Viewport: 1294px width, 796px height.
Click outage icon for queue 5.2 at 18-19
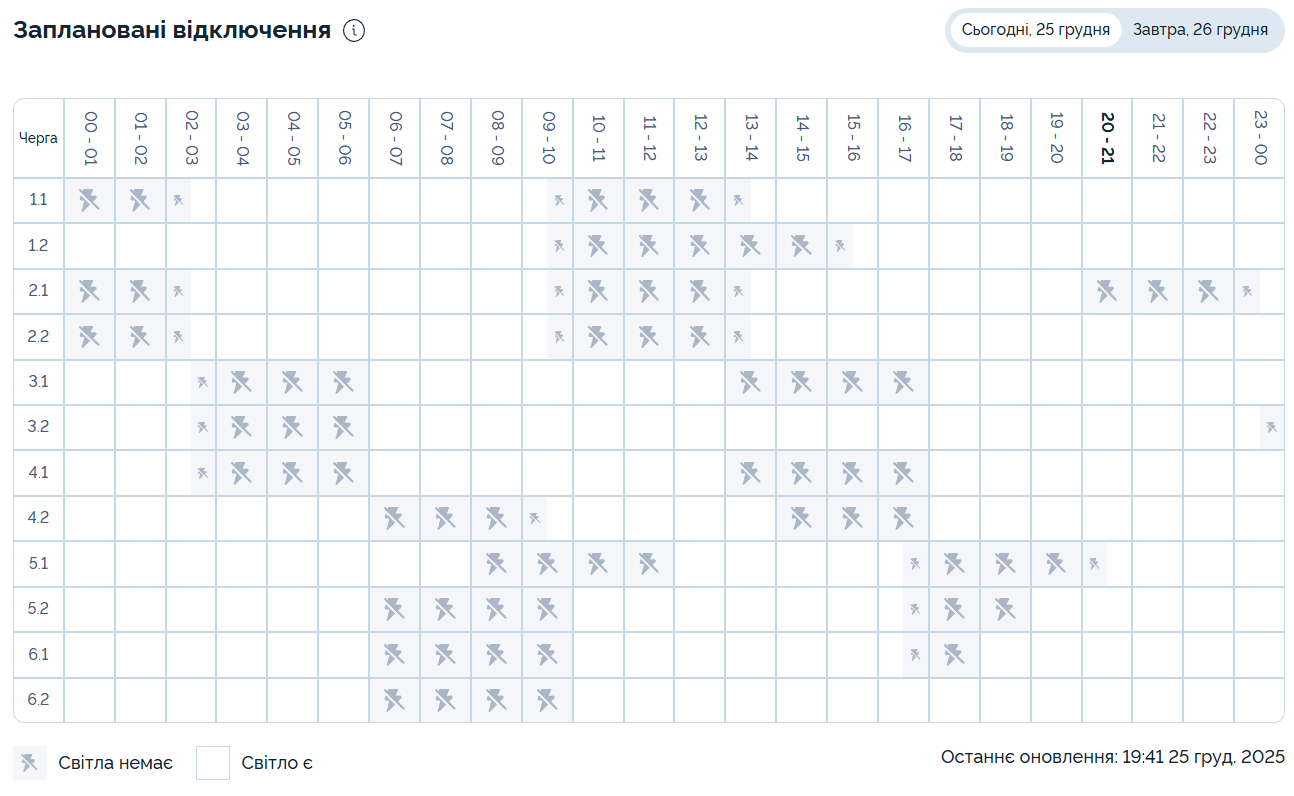(1005, 609)
